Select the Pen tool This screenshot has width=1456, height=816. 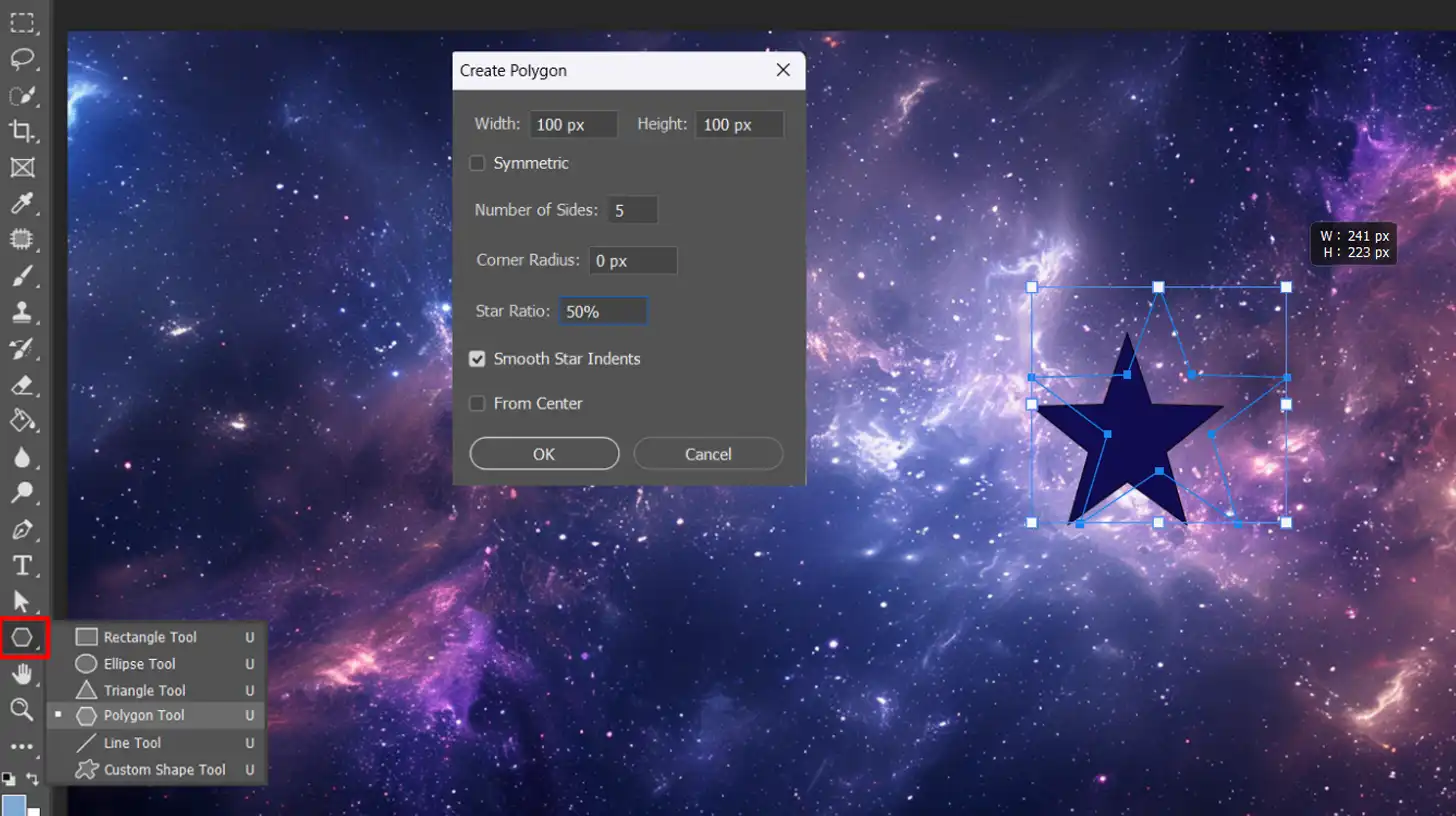coord(22,529)
